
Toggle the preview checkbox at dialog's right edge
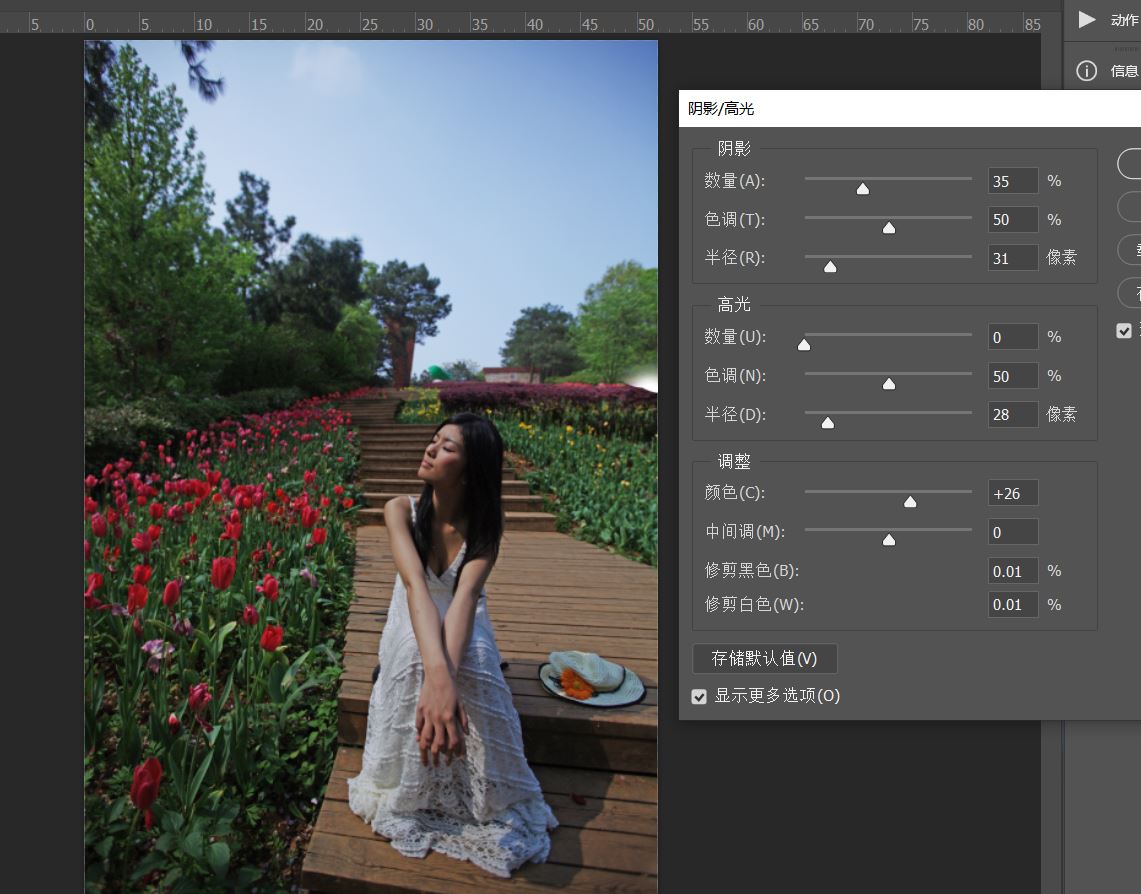pos(1124,331)
